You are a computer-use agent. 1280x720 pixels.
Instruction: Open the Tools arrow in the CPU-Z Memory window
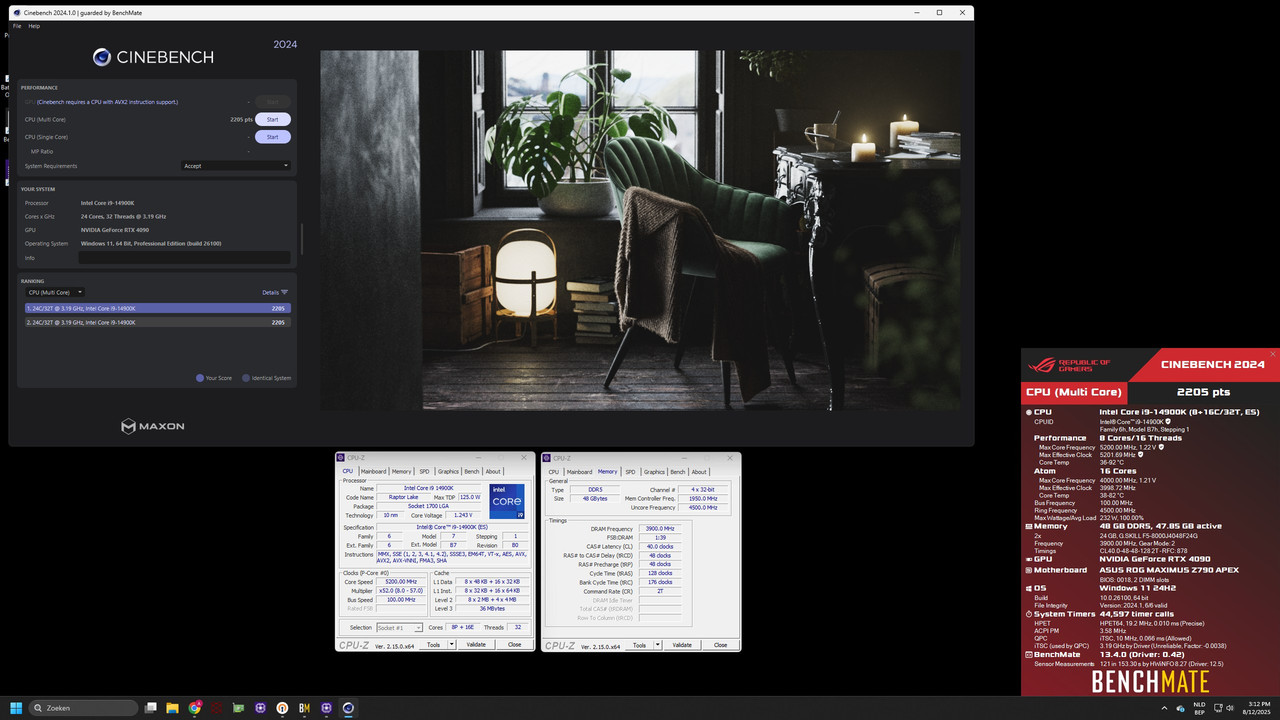click(x=658, y=645)
